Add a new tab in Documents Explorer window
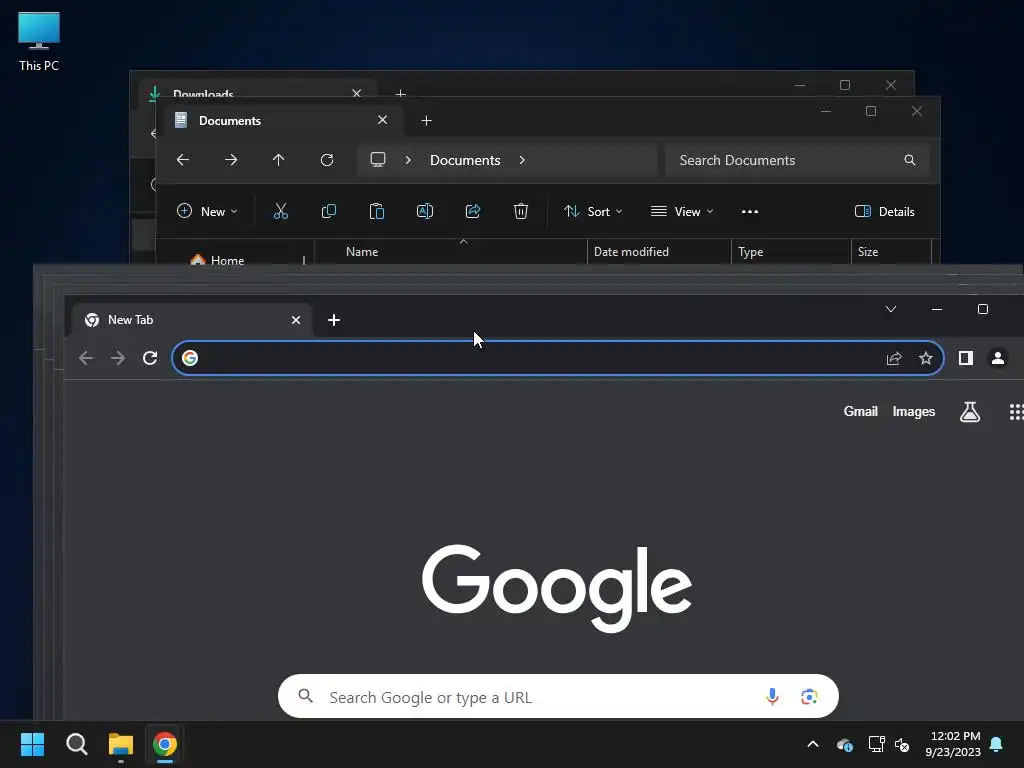1024x768 pixels. click(x=426, y=121)
